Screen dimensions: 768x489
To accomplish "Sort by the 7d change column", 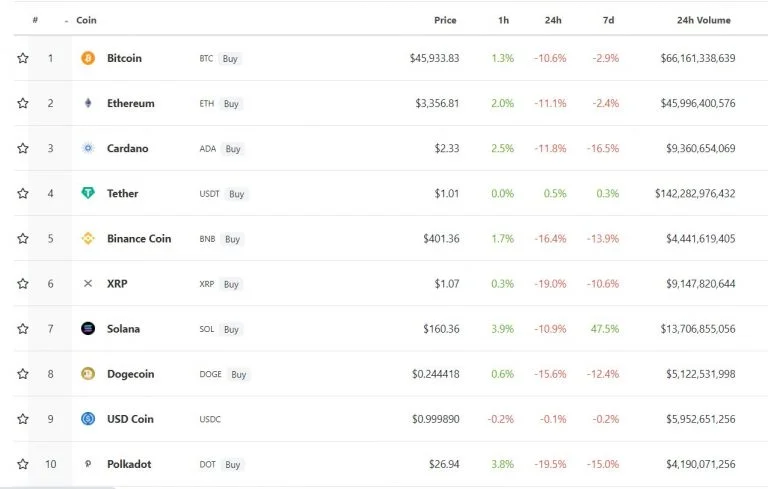I will pos(608,20).
